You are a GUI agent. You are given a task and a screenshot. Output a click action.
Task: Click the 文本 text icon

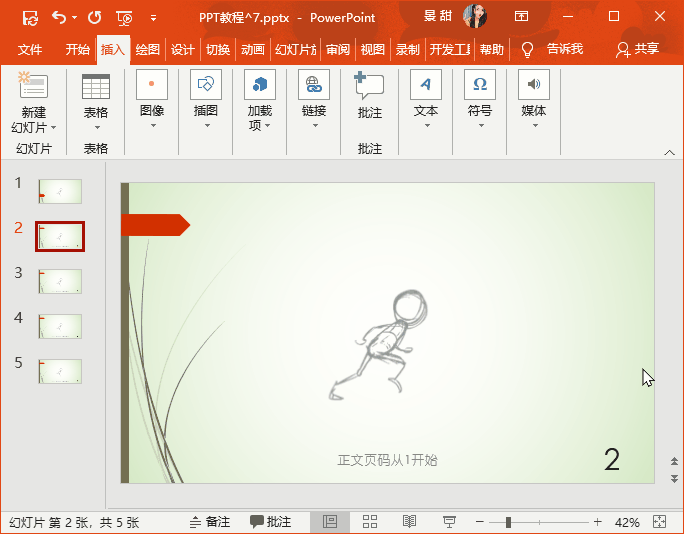click(x=426, y=84)
